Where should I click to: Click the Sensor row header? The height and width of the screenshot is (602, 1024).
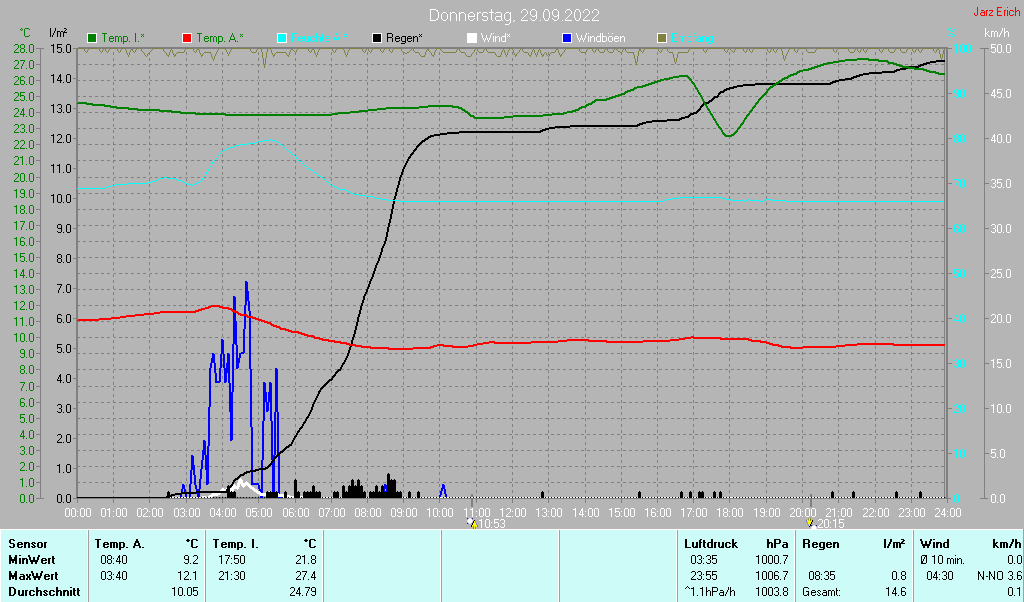[27, 544]
